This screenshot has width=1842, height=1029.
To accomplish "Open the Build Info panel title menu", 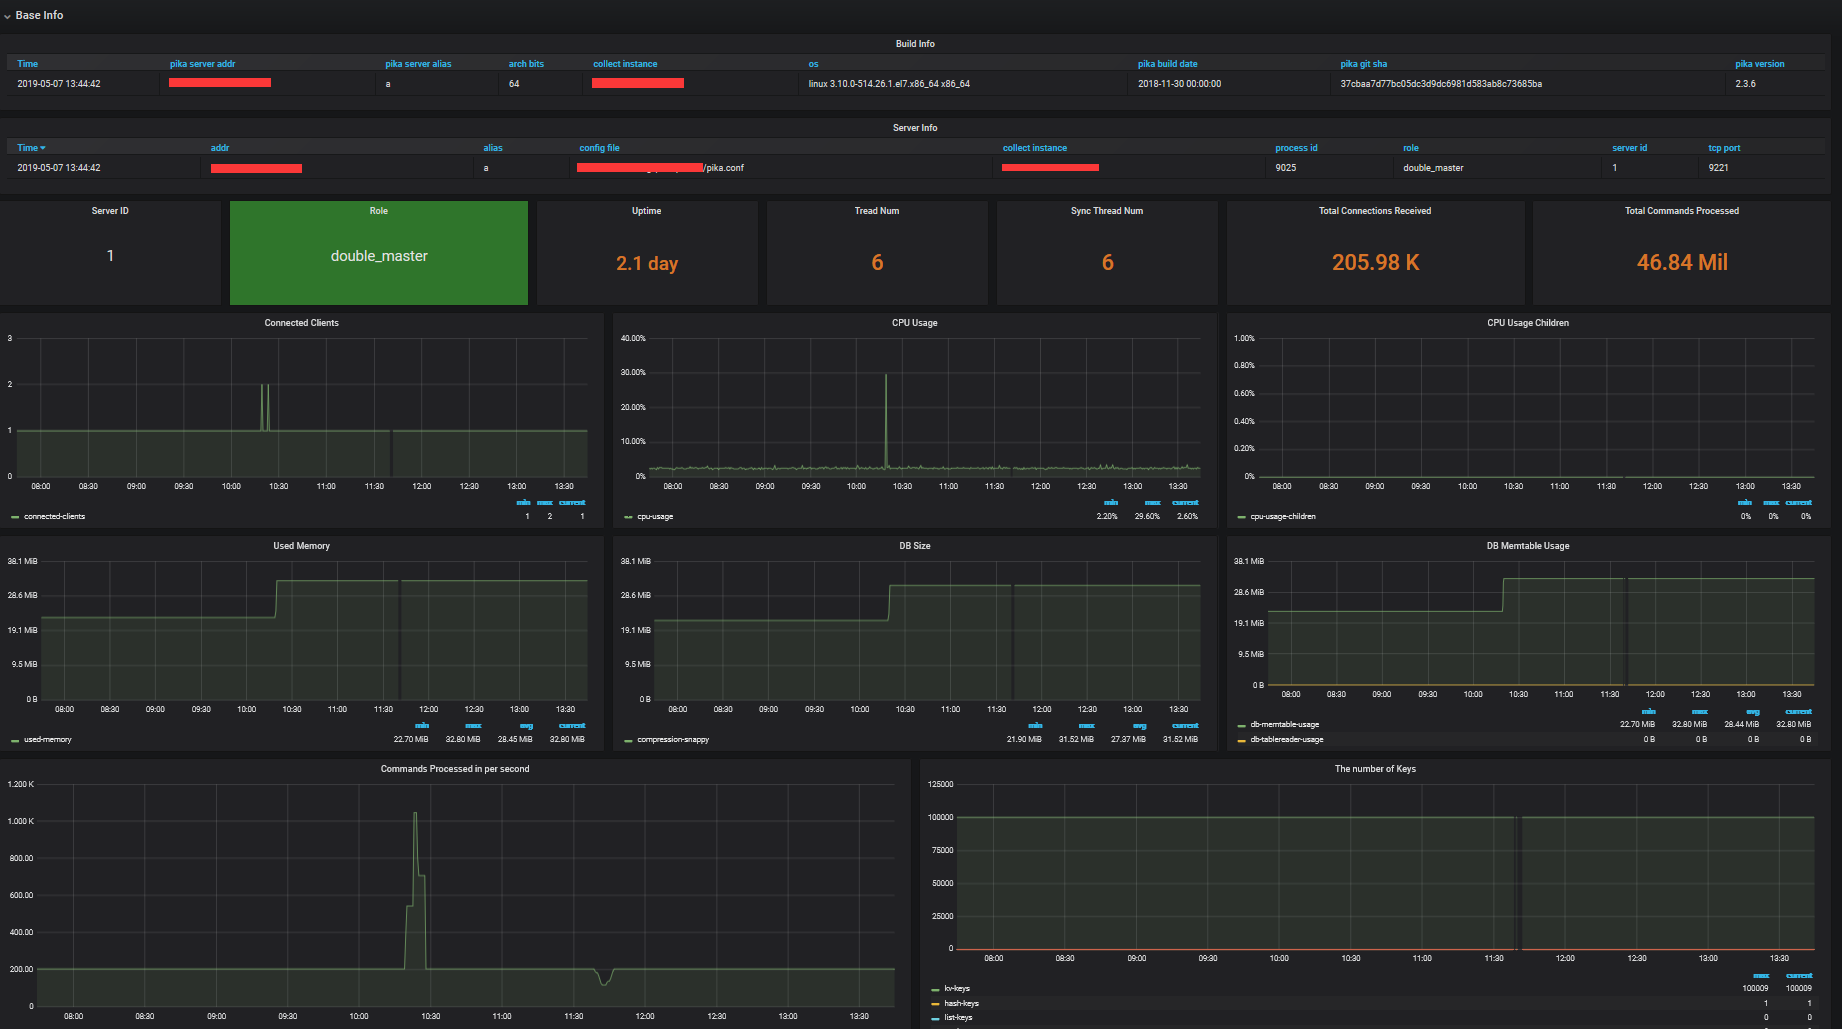I will tap(915, 44).
